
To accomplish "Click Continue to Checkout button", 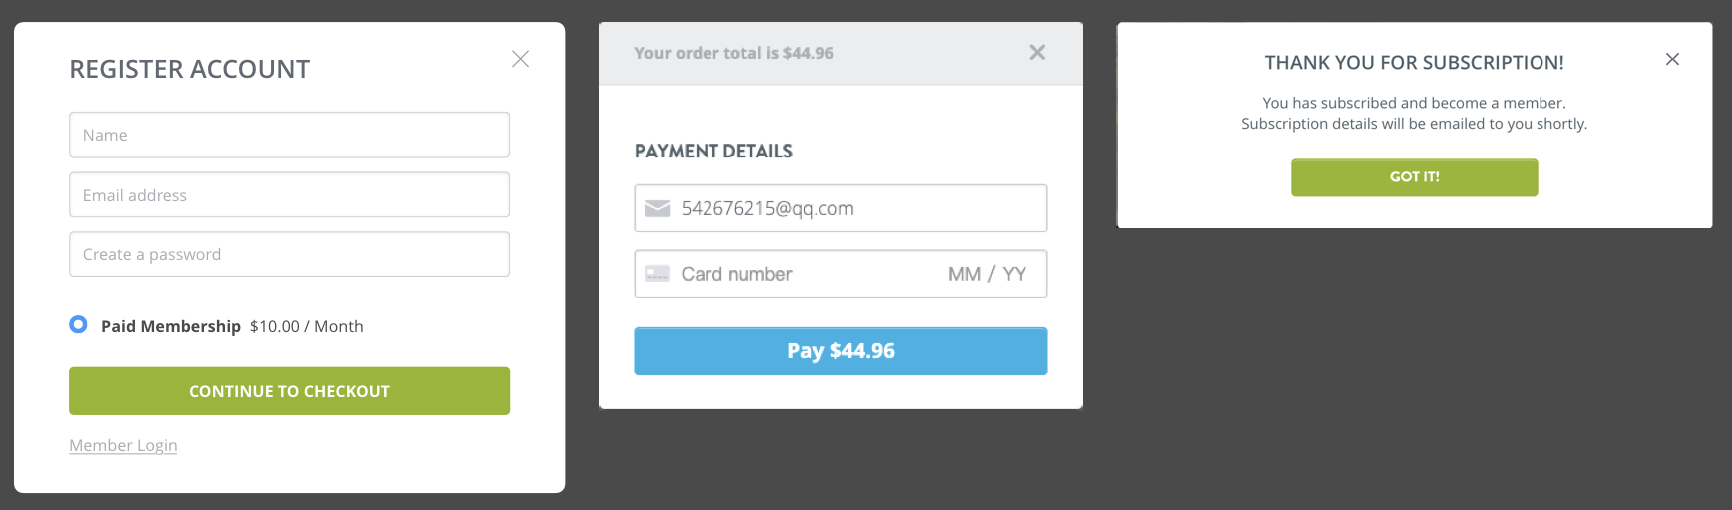I will (x=289, y=391).
